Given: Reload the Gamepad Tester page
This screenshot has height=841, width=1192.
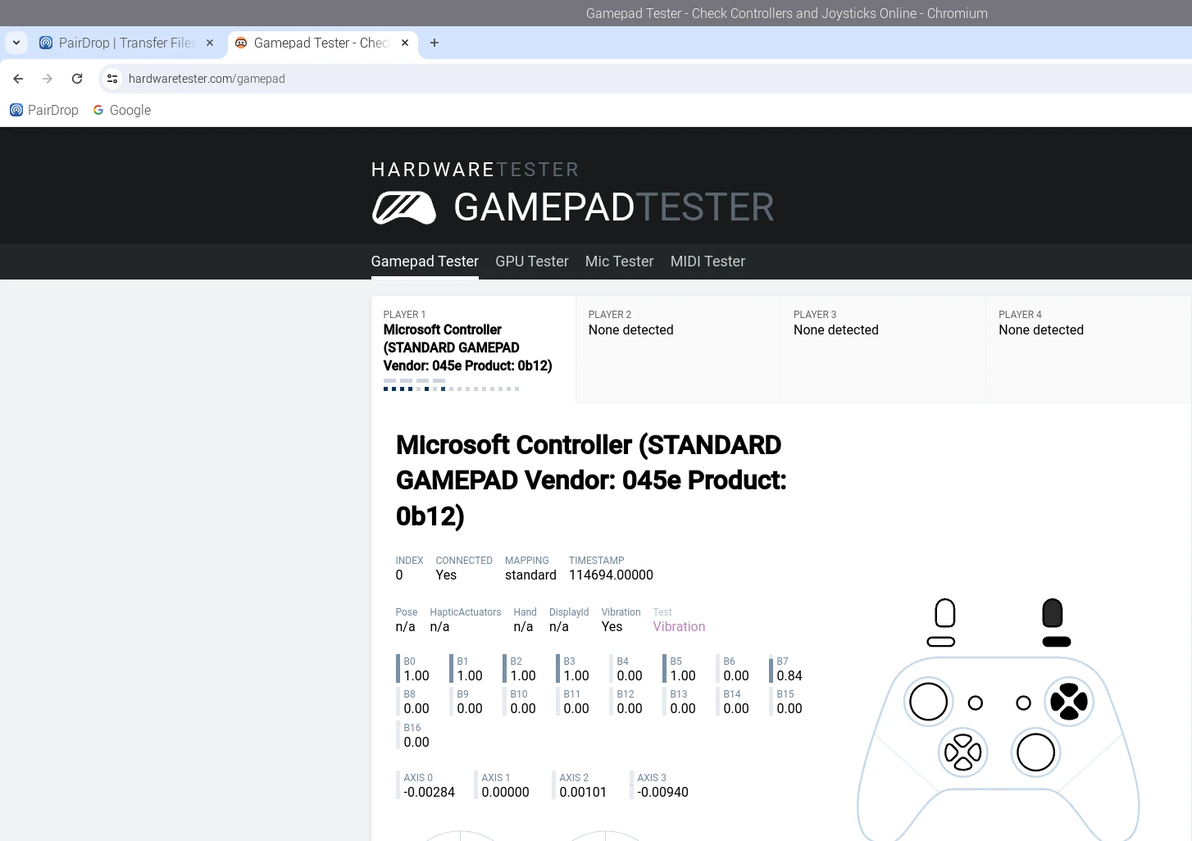Looking at the screenshot, I should [77, 78].
